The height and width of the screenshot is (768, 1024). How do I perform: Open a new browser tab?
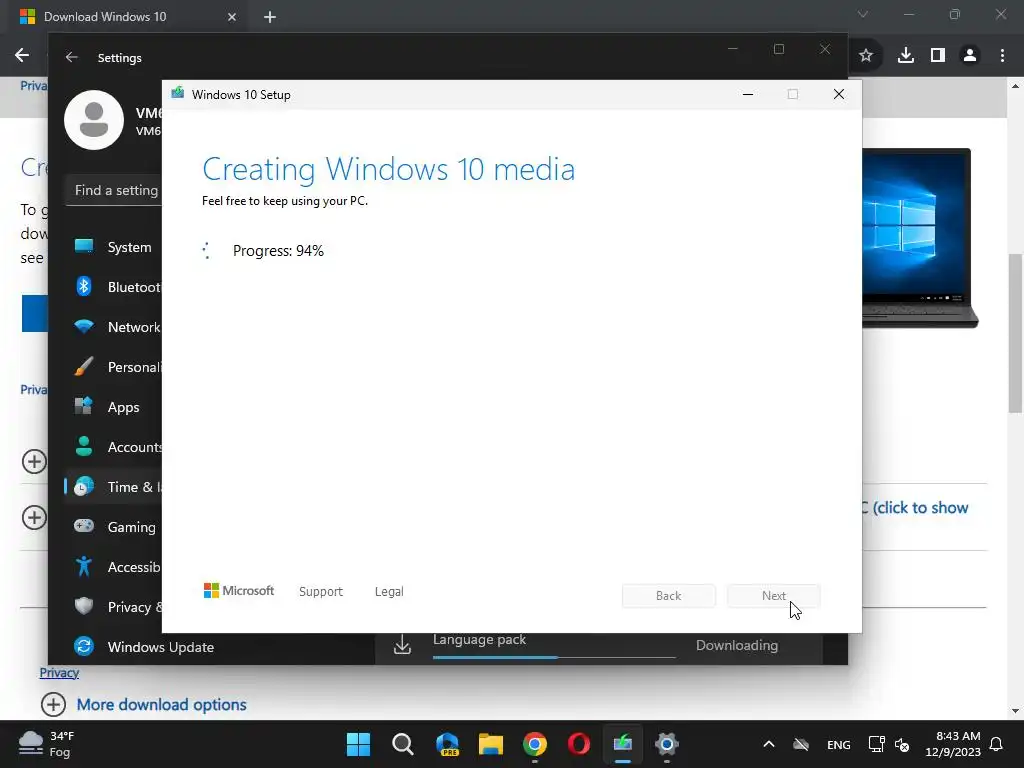coord(270,17)
